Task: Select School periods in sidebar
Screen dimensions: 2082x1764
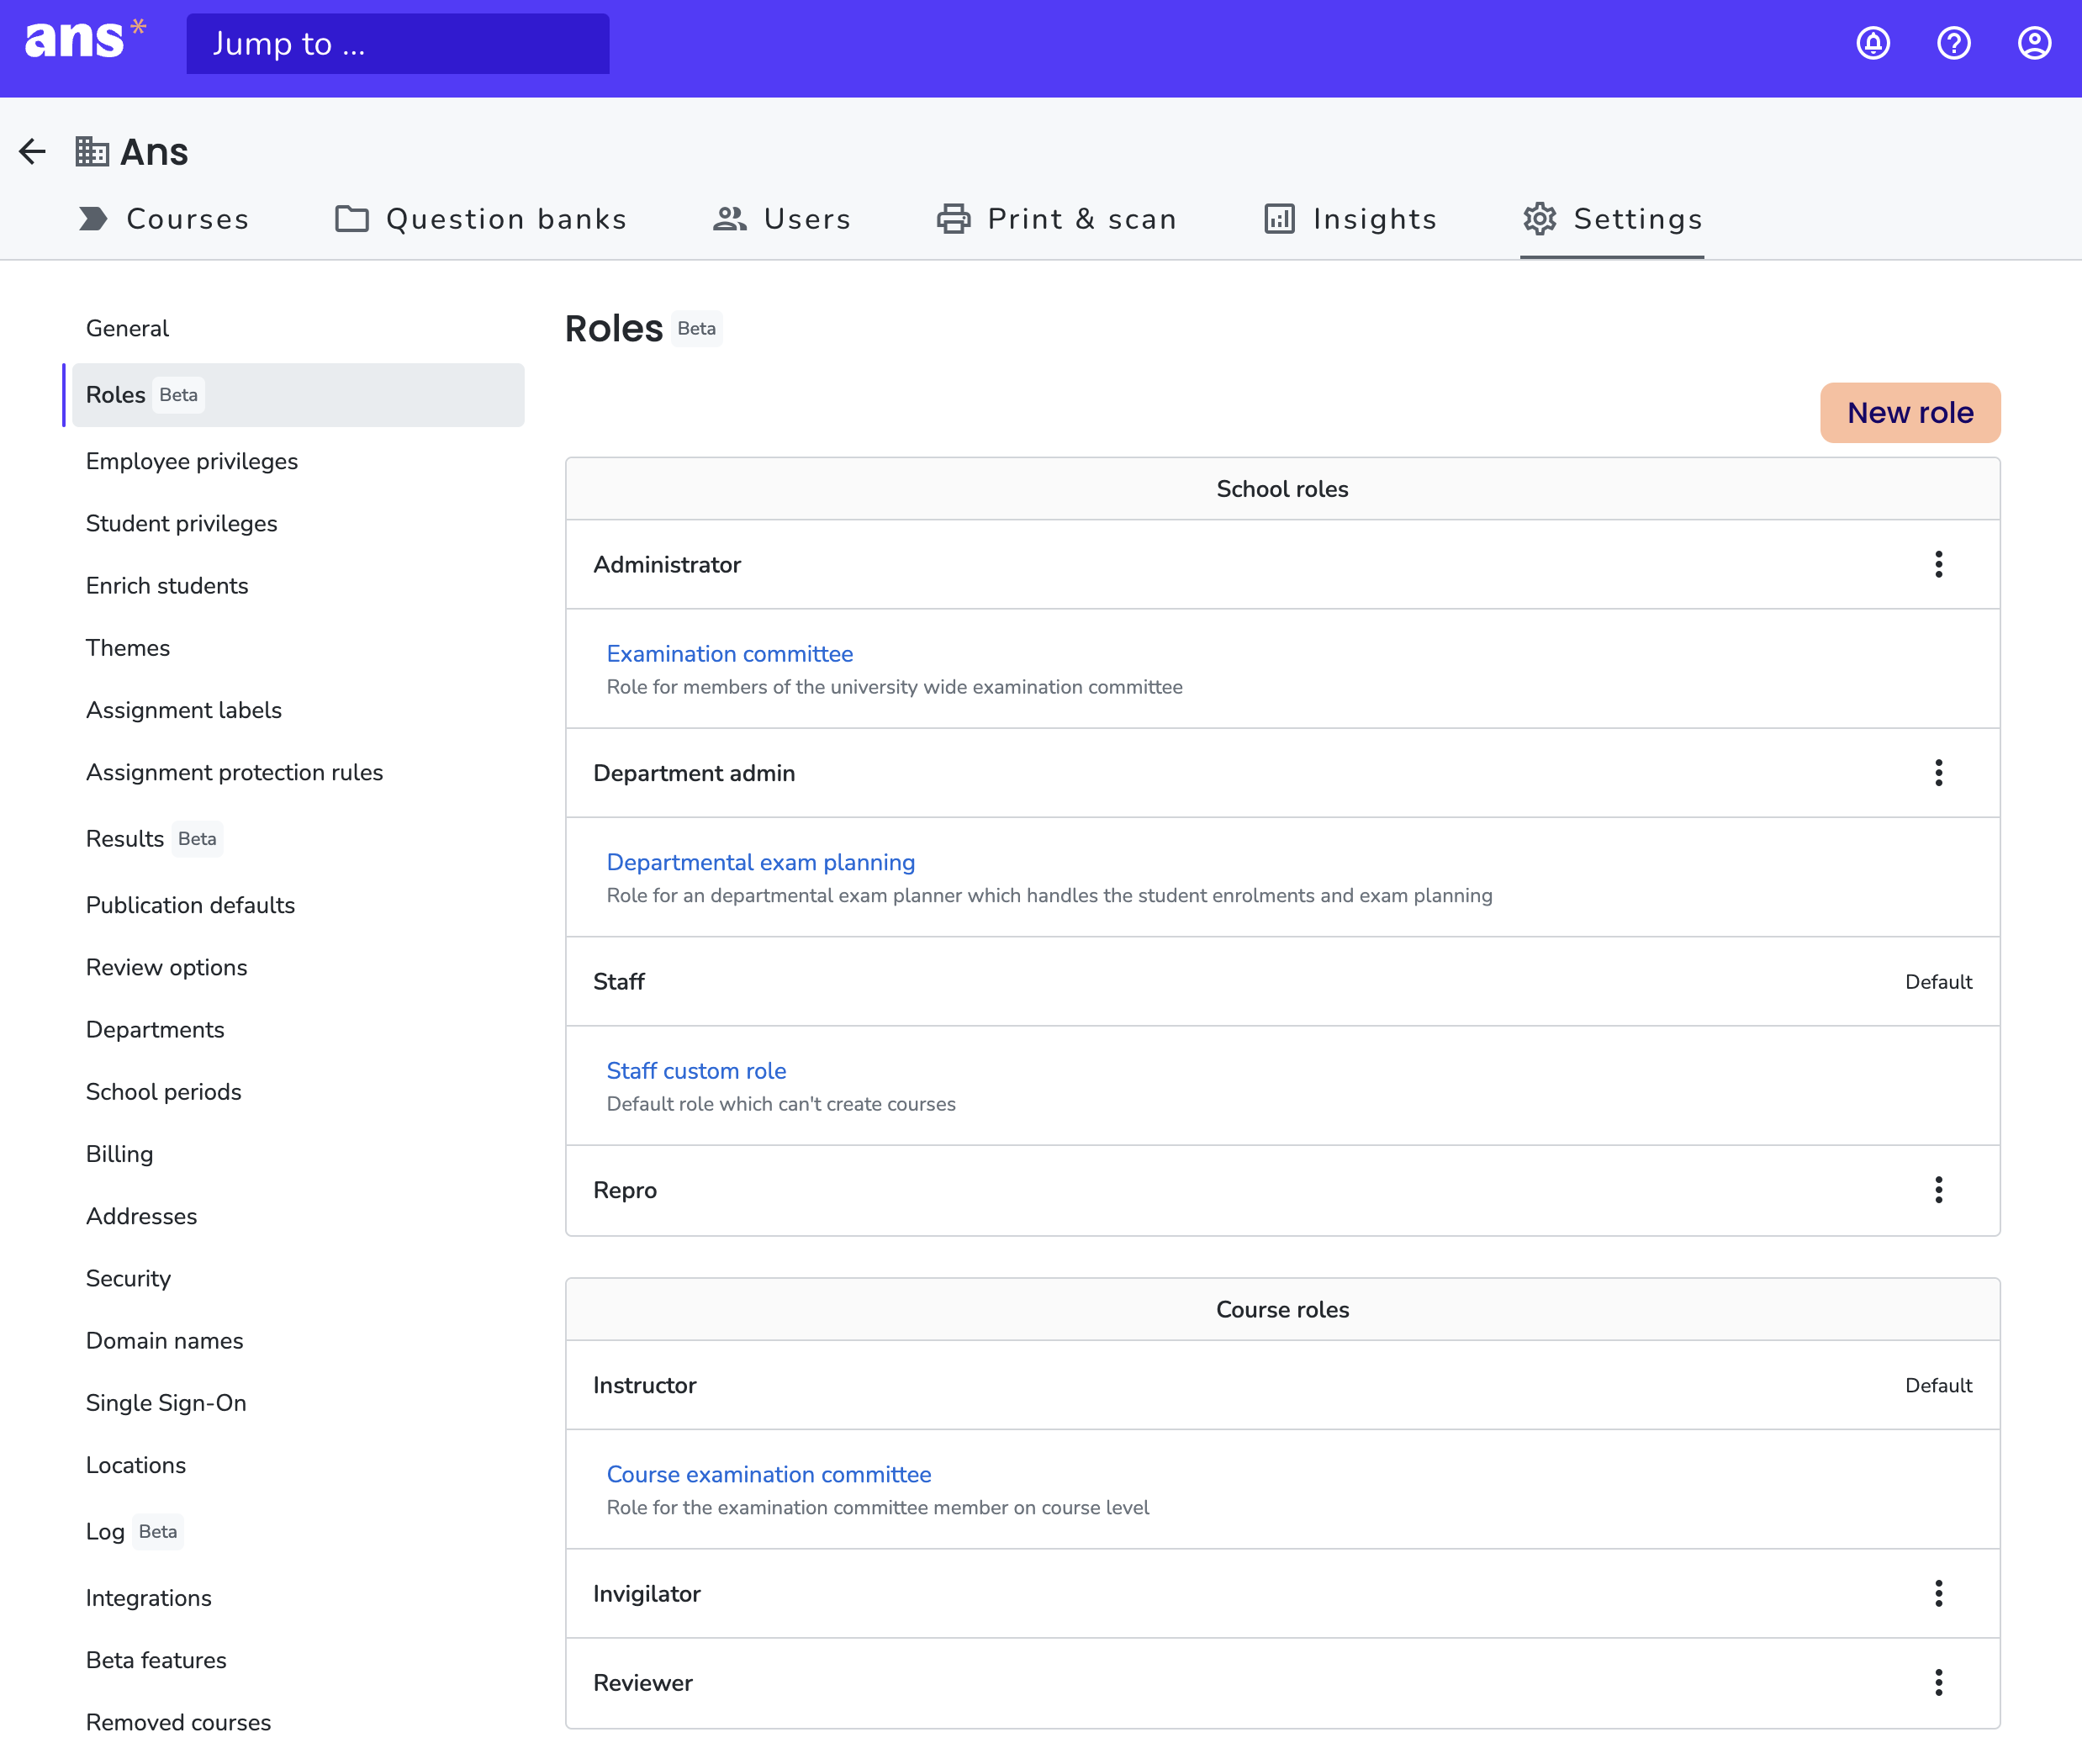Action: (298, 1092)
